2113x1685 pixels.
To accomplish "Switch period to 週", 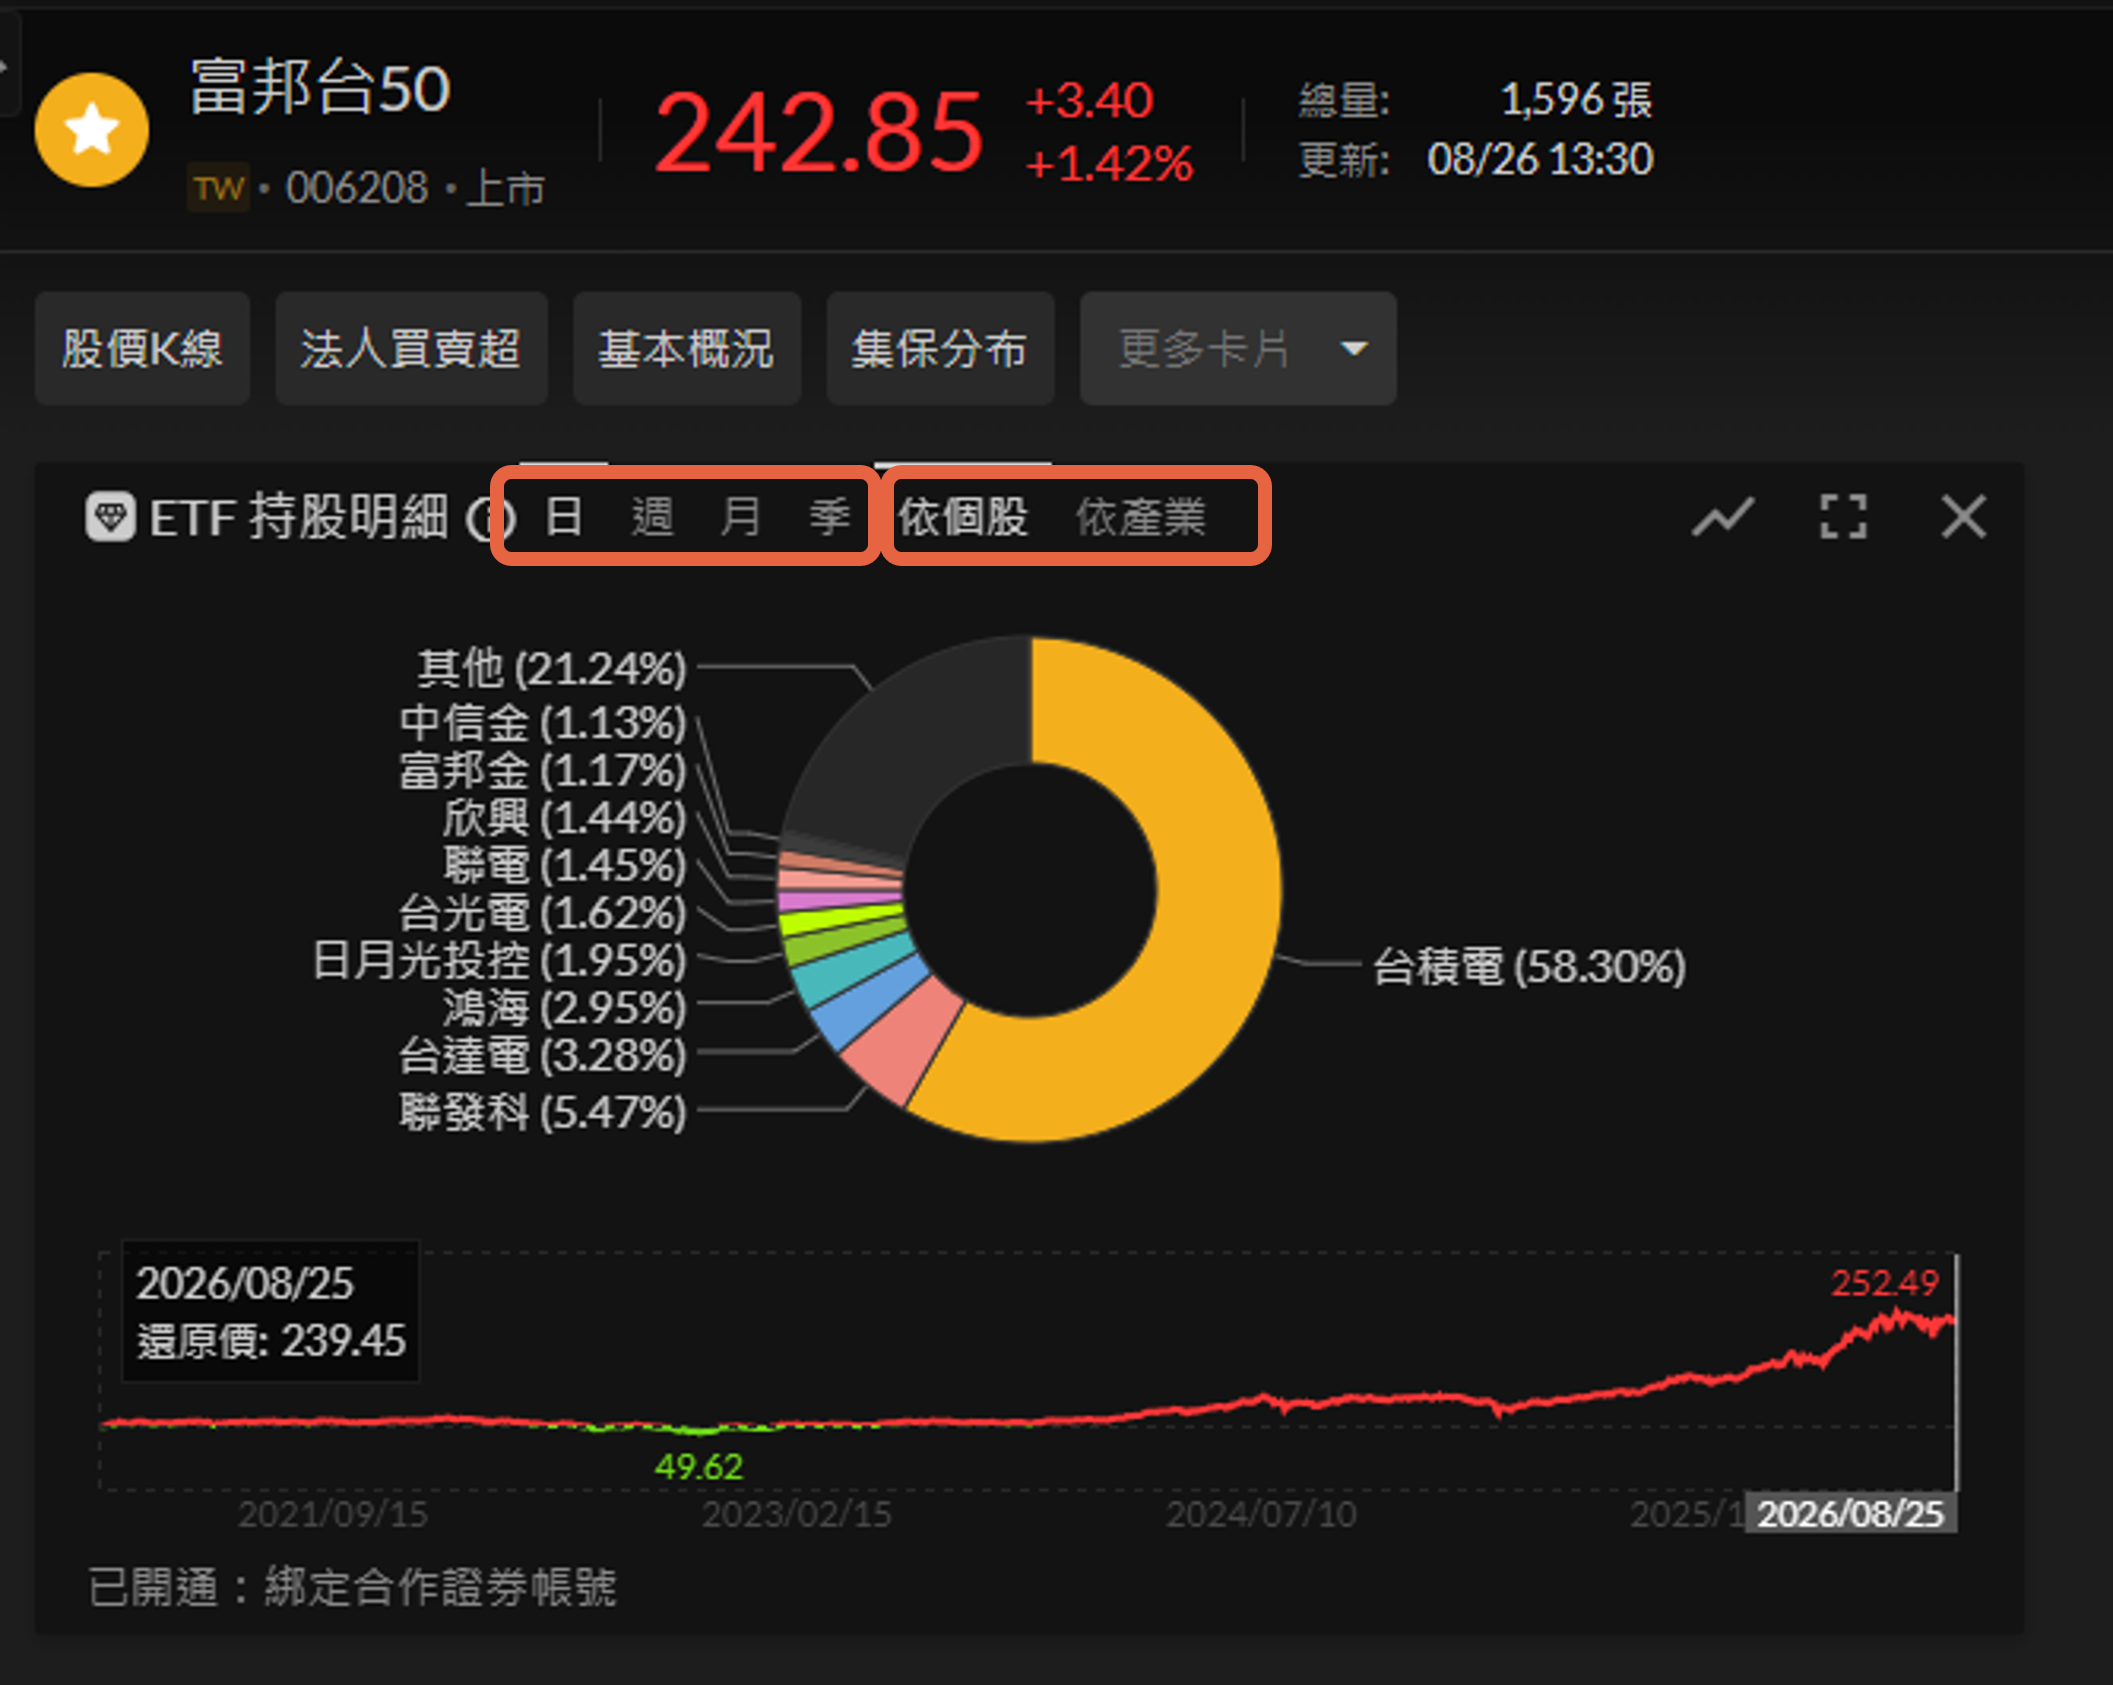I will tap(652, 517).
